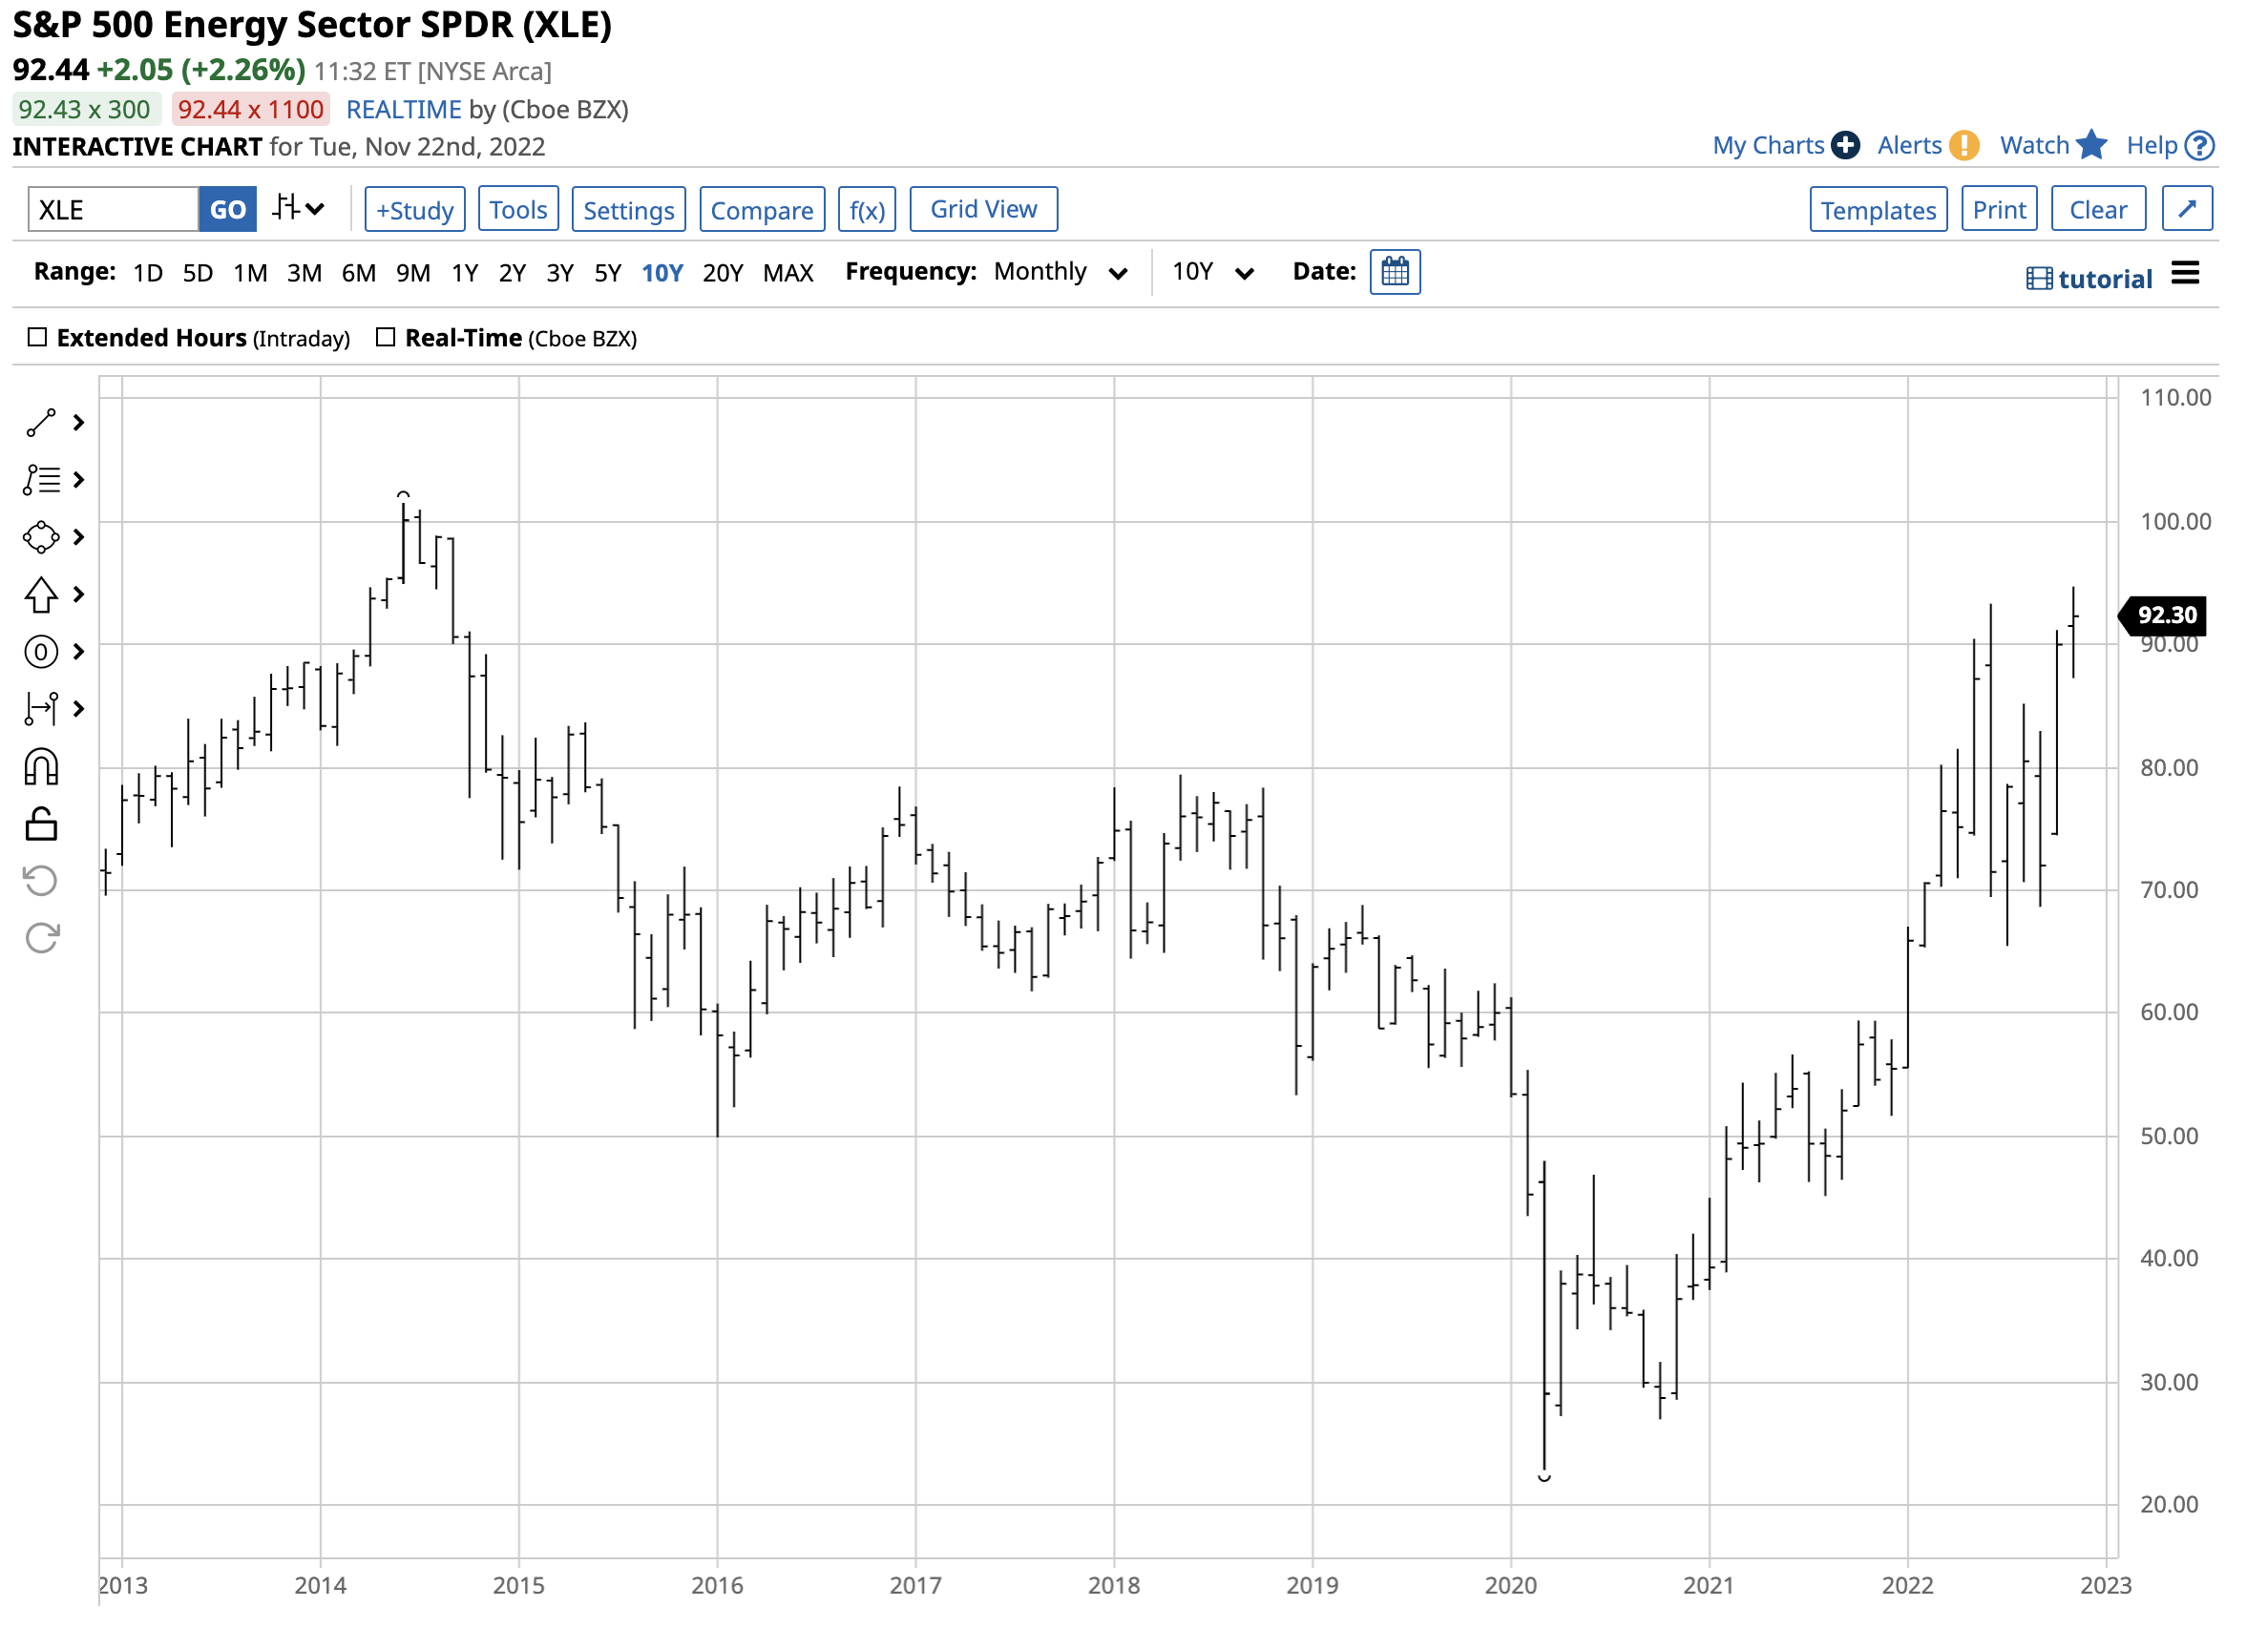Screen dimensions: 2268x1649
Task: Select the 9M range
Action: point(413,273)
